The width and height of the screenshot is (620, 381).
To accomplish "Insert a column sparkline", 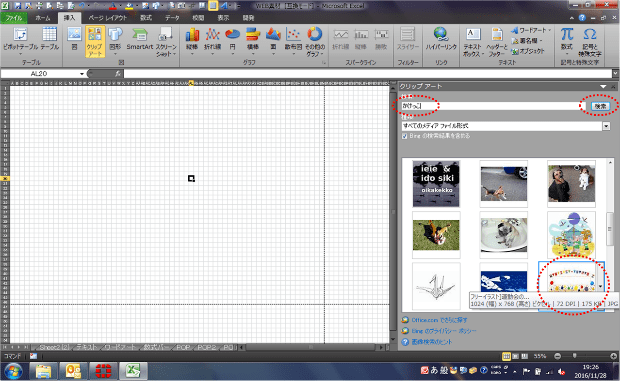I will pos(361,40).
